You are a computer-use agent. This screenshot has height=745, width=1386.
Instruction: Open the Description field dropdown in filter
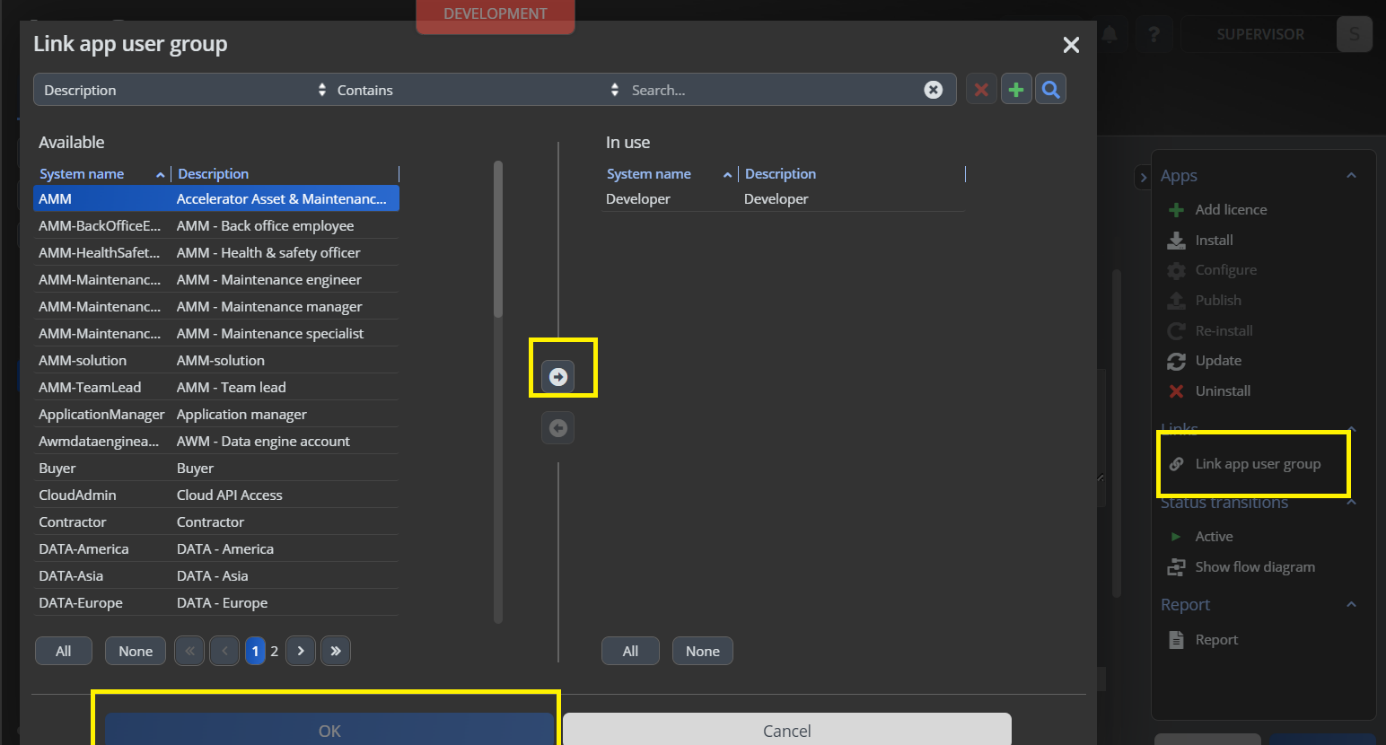184,90
